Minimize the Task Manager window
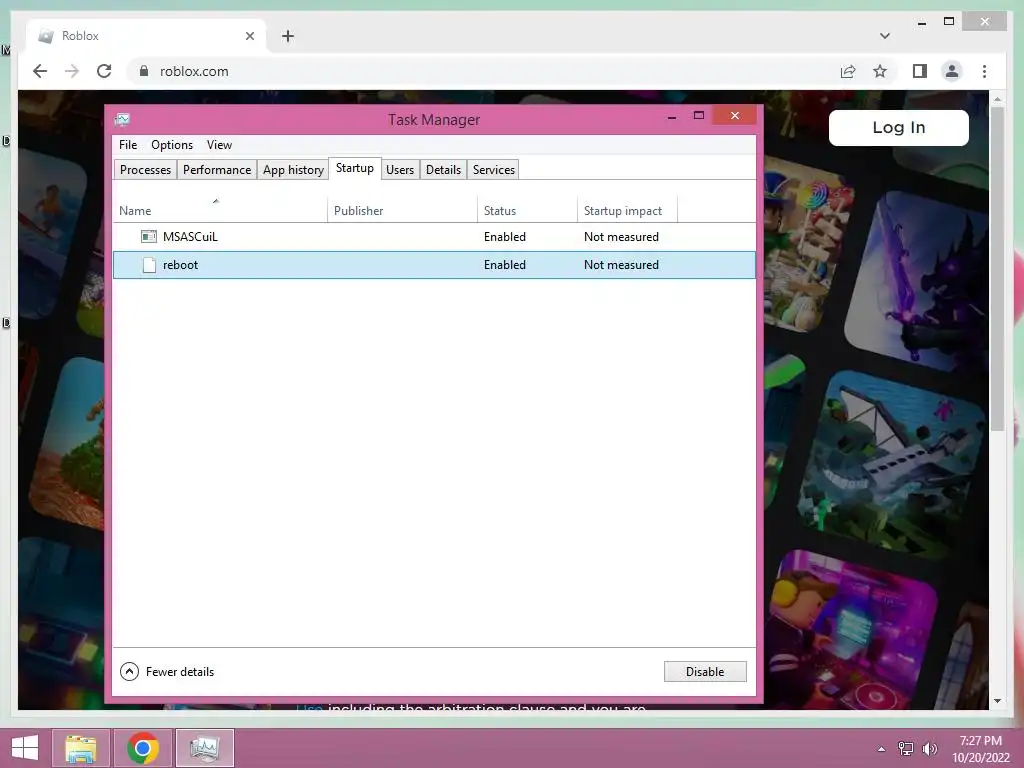This screenshot has height=768, width=1024. [x=672, y=116]
